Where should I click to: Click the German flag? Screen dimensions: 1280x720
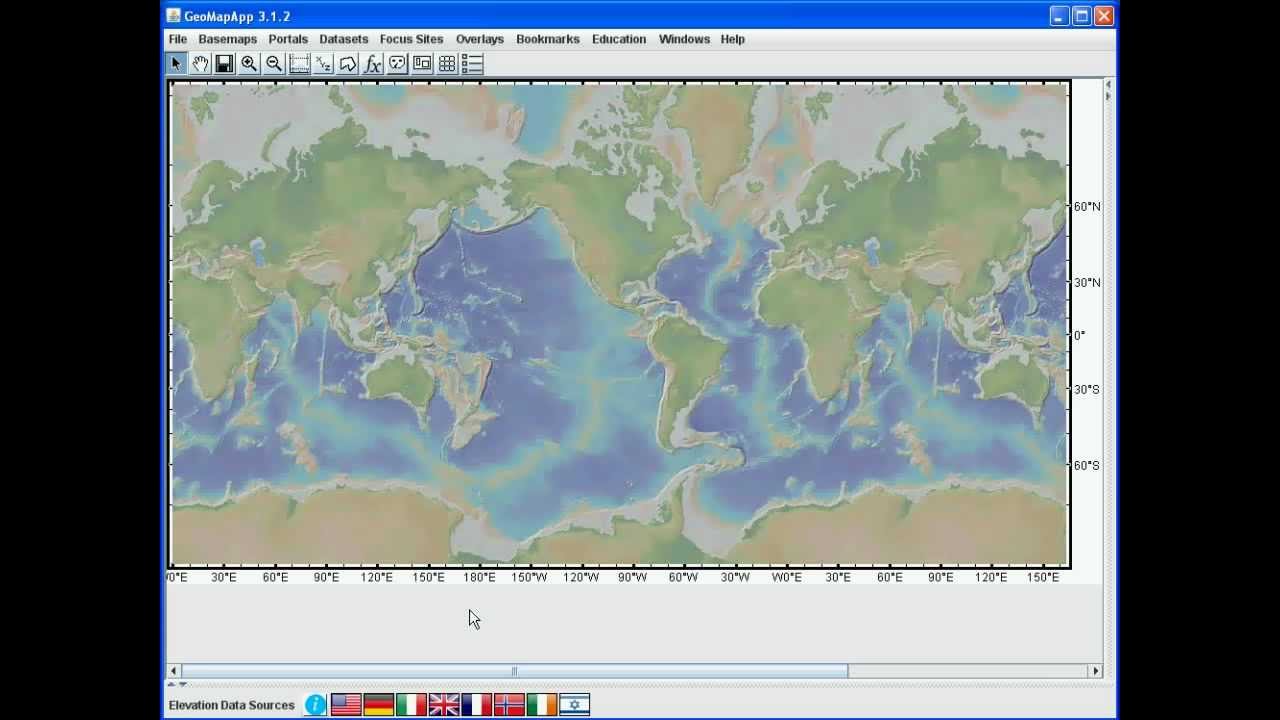point(379,705)
